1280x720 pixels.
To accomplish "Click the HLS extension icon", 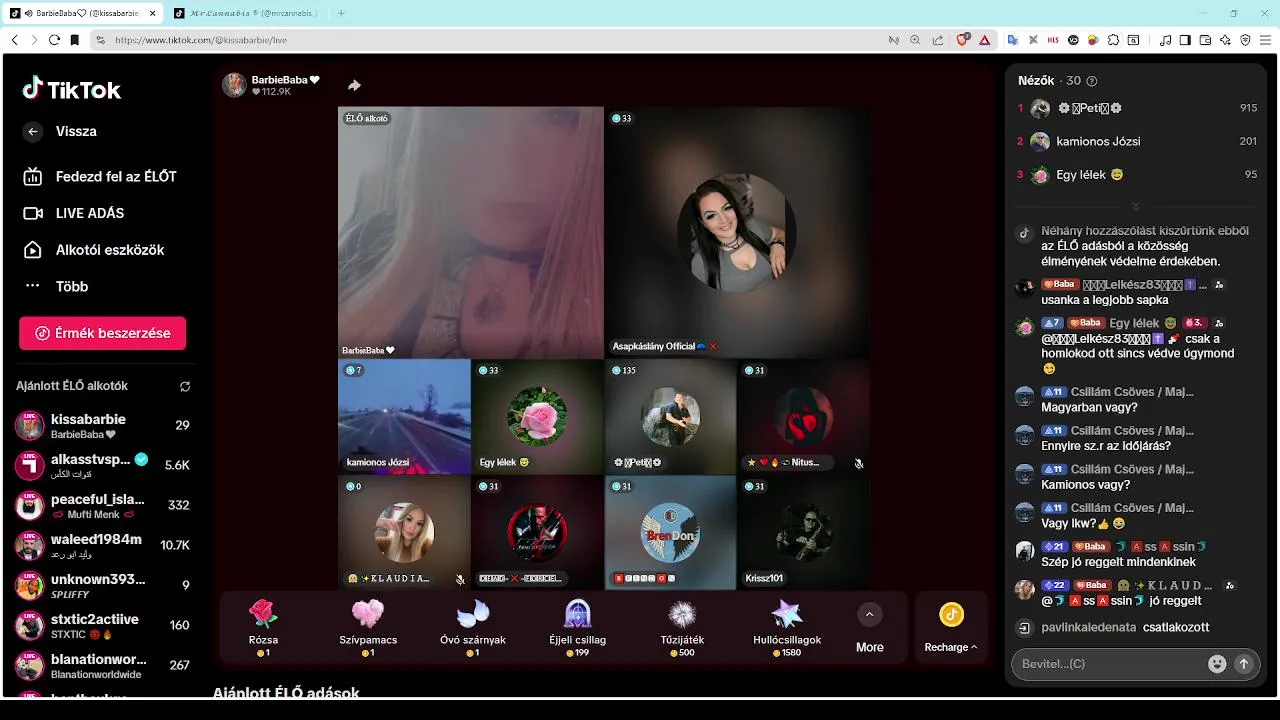I will (x=1053, y=40).
